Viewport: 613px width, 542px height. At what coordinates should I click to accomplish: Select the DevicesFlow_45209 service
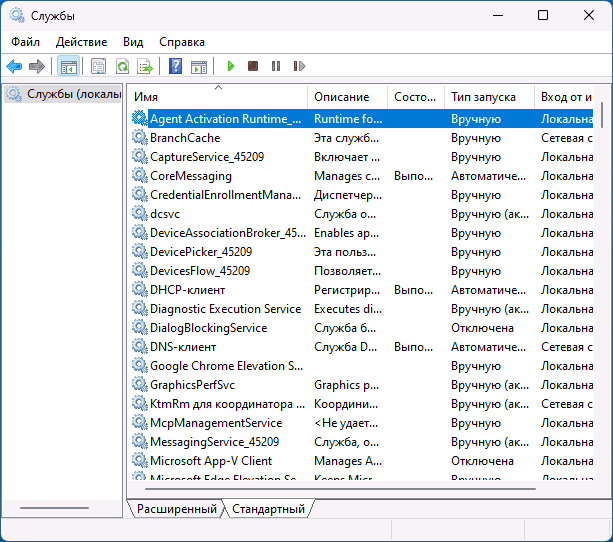coord(200,271)
